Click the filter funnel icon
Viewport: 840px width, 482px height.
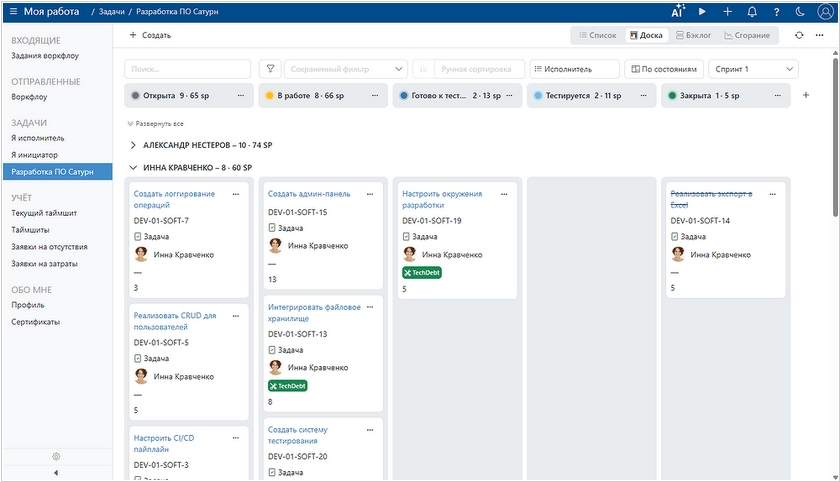coord(270,69)
